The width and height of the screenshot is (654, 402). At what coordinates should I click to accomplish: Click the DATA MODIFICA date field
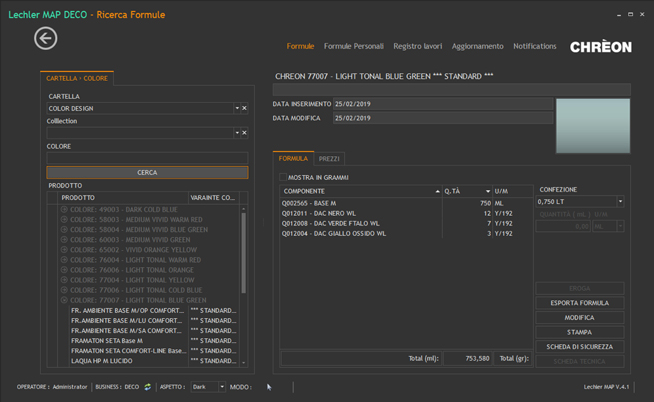click(x=443, y=118)
